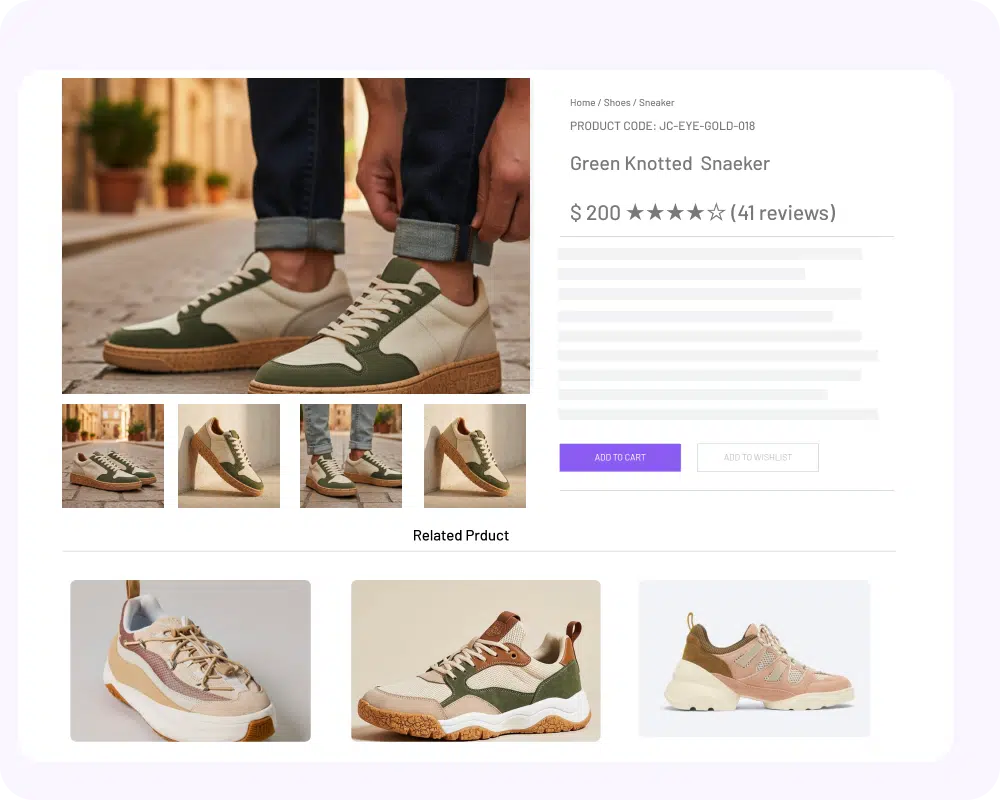The width and height of the screenshot is (1000, 800).
Task: Click the first rating star
Action: click(x=635, y=212)
